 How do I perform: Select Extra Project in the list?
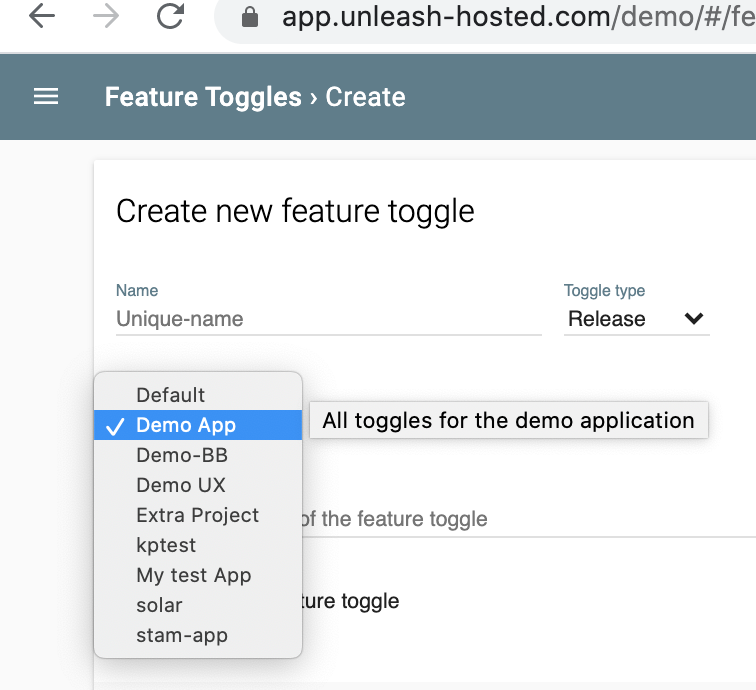(198, 515)
